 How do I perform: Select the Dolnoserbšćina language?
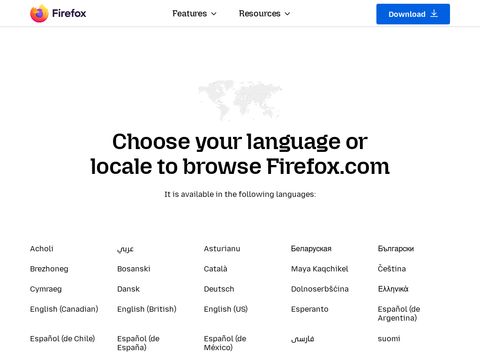pyautogui.click(x=320, y=289)
